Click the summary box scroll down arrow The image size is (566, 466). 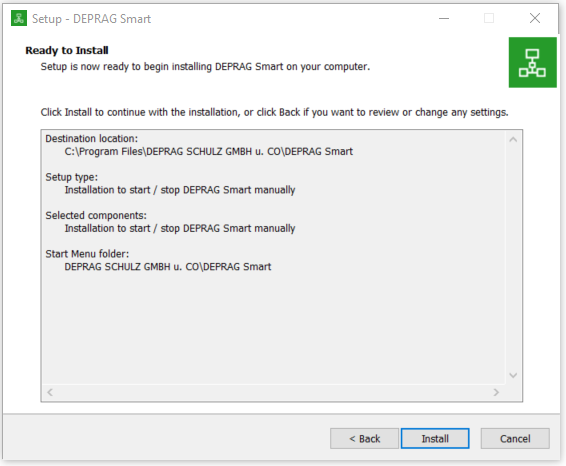click(513, 376)
